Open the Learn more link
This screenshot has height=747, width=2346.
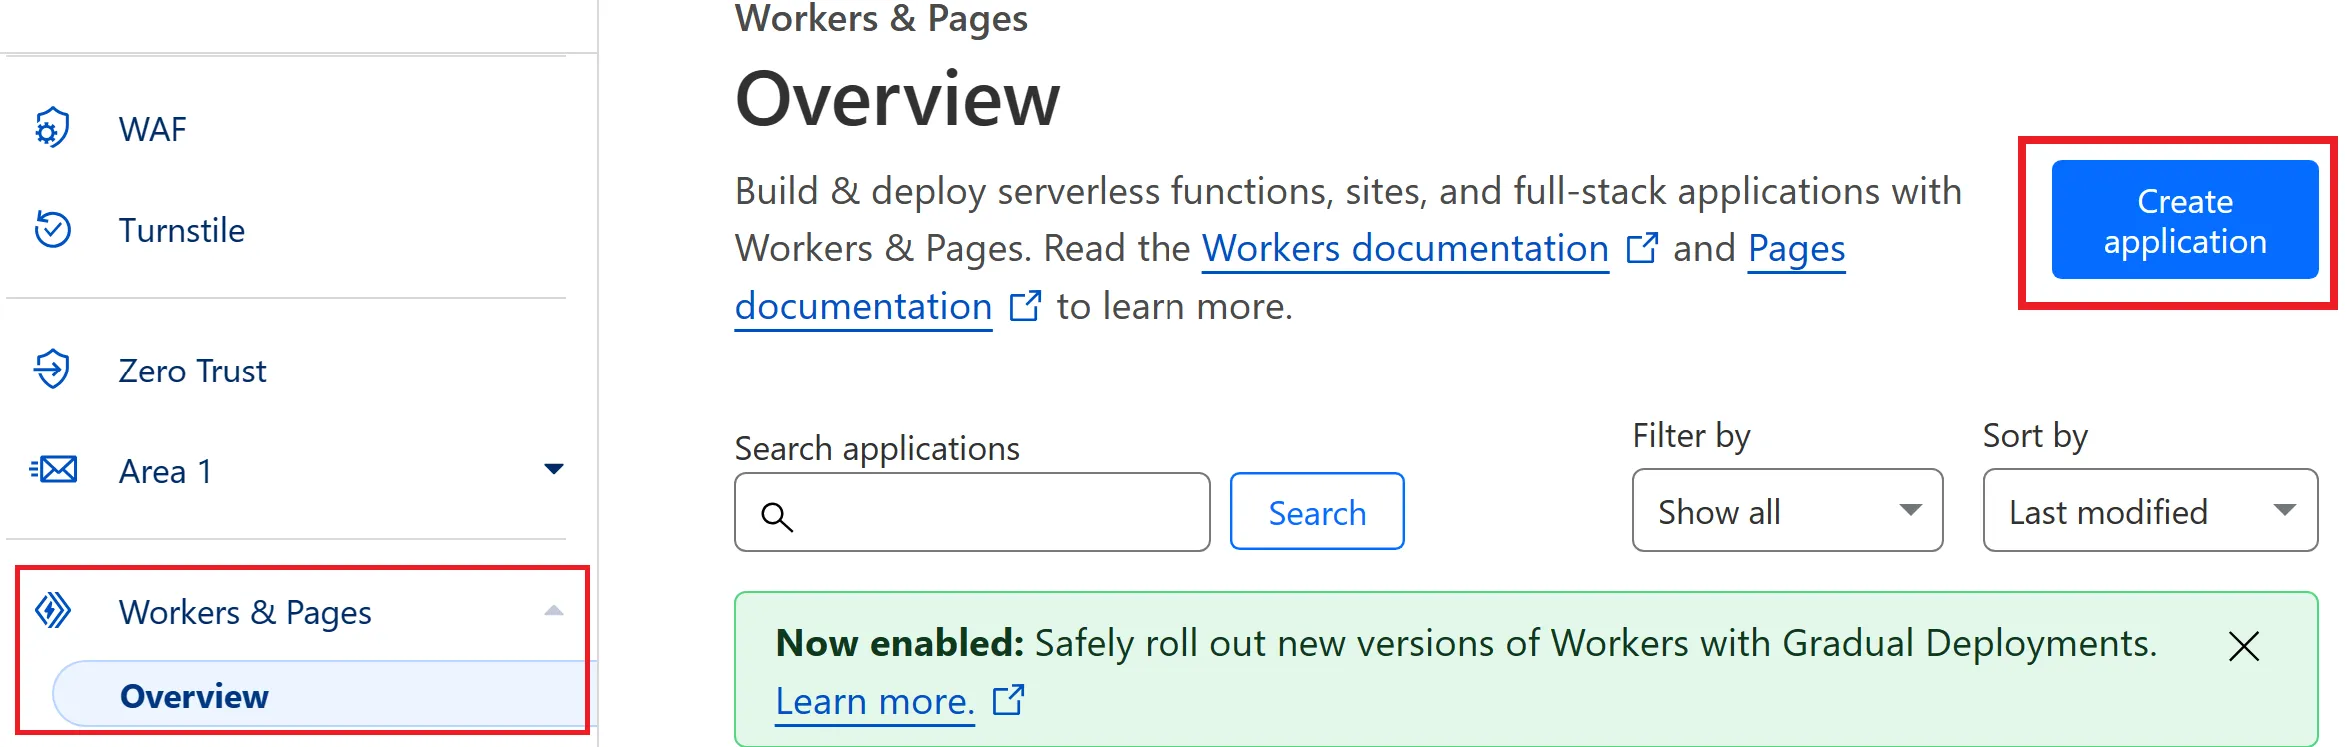pos(875,701)
